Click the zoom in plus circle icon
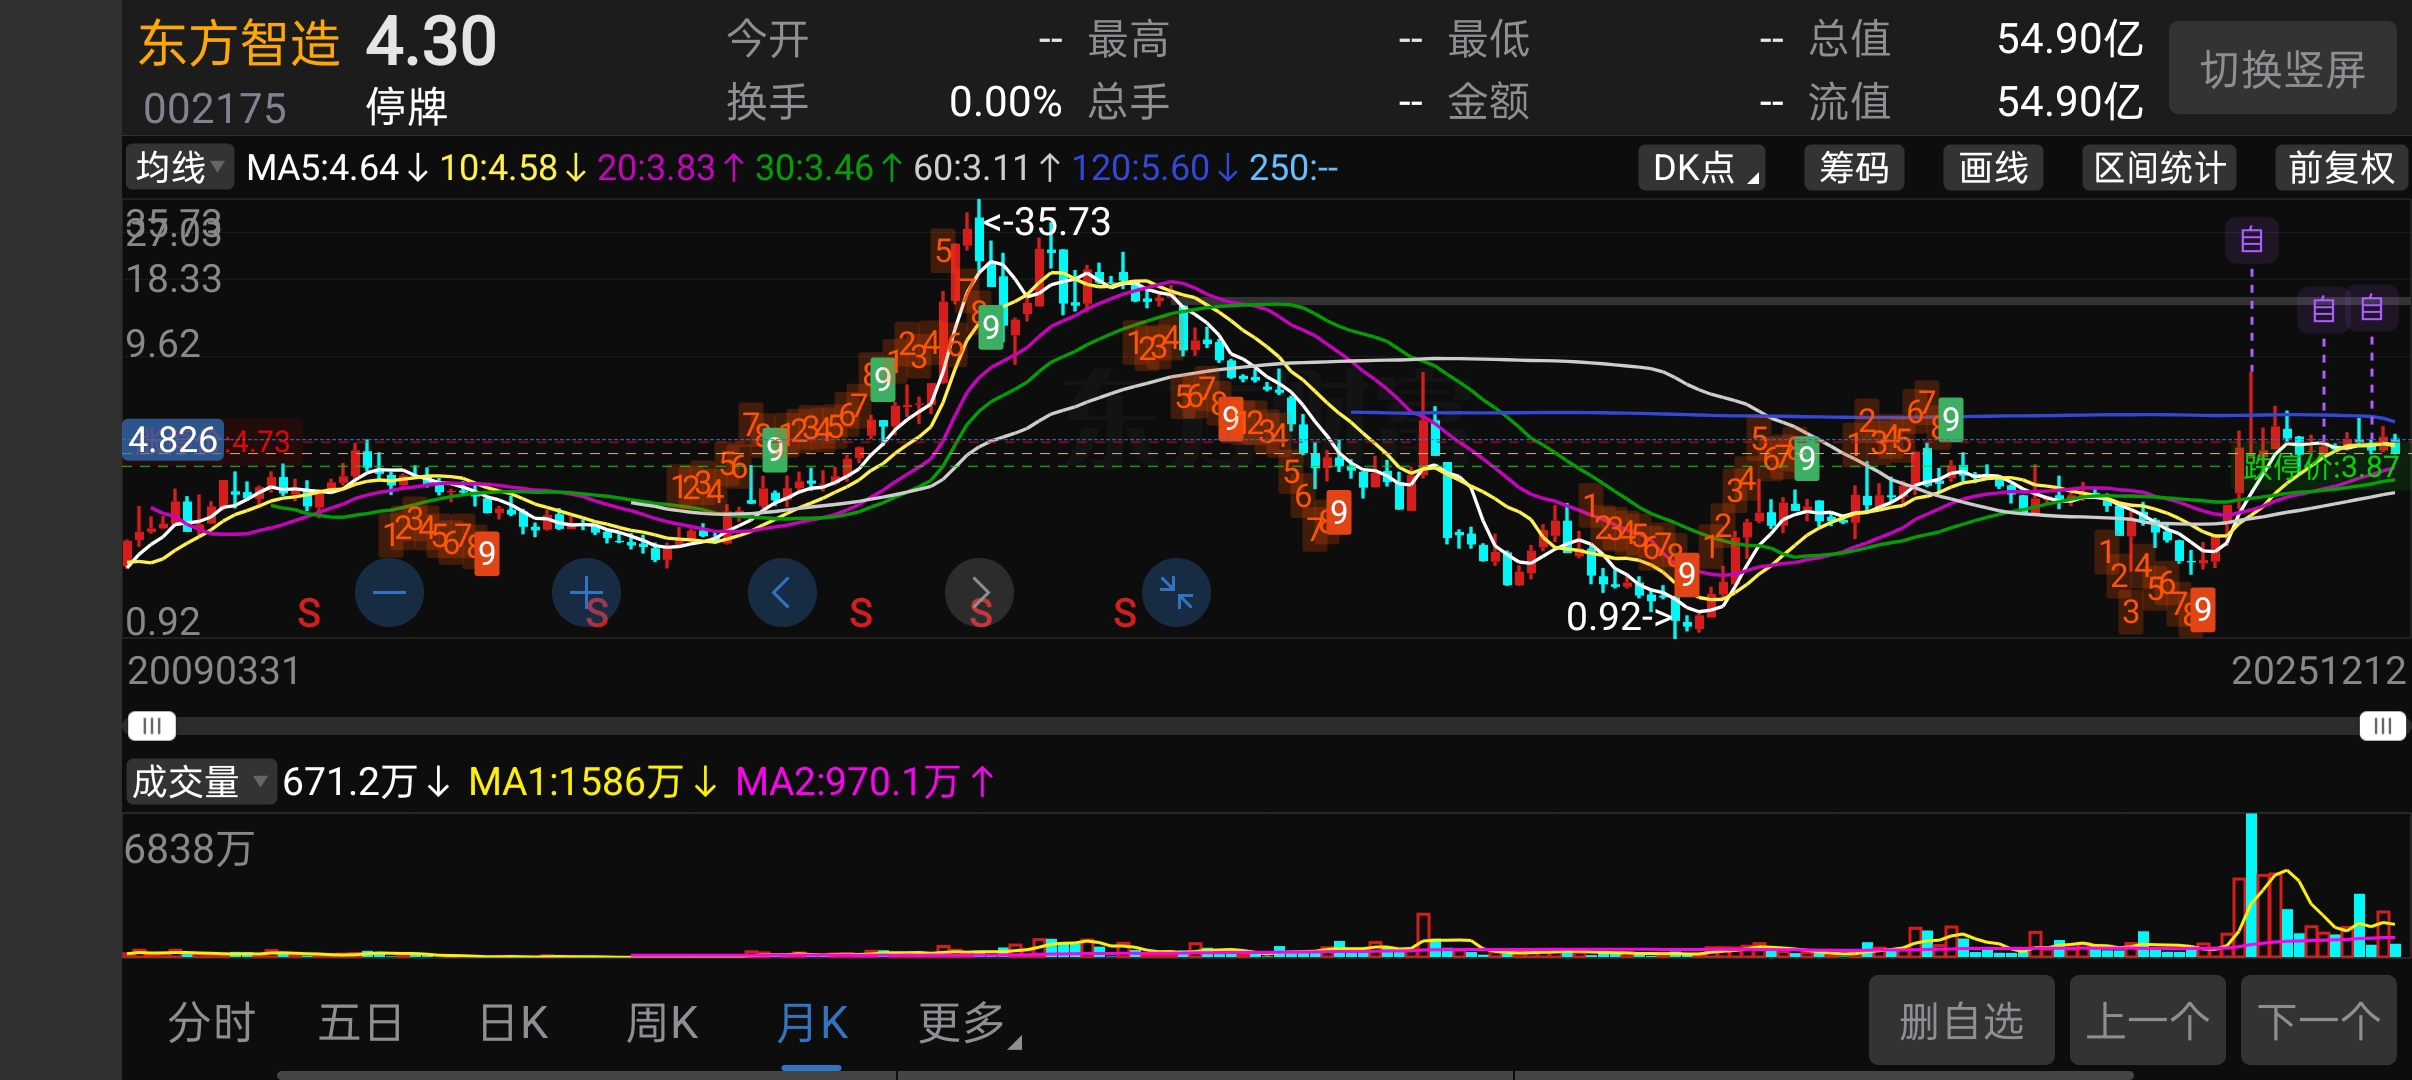Viewport: 2412px width, 1080px height. tap(586, 593)
